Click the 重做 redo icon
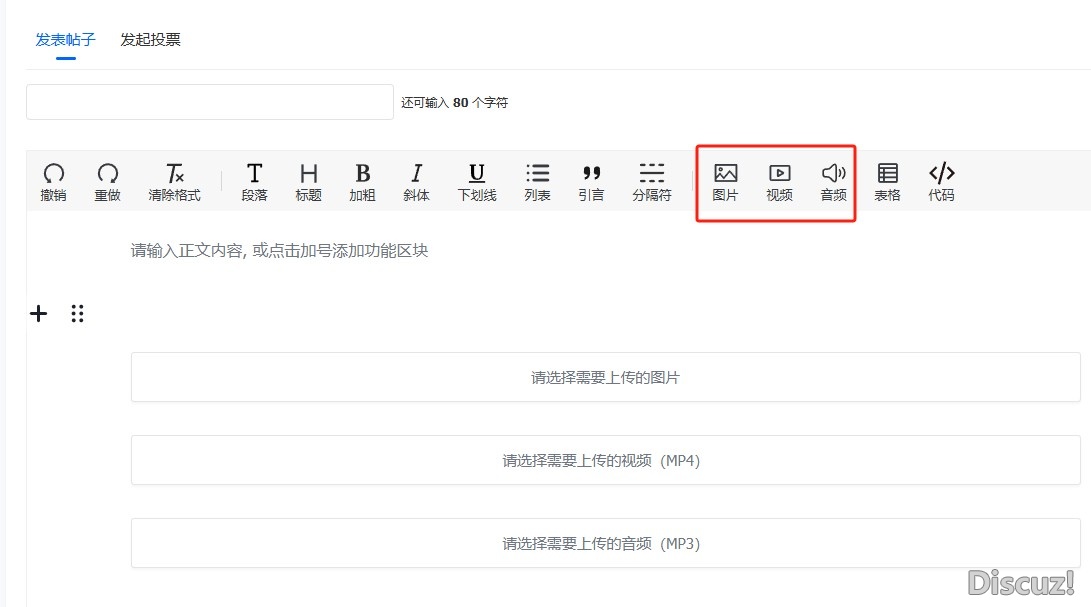The width and height of the screenshot is (1091, 607). click(x=108, y=181)
